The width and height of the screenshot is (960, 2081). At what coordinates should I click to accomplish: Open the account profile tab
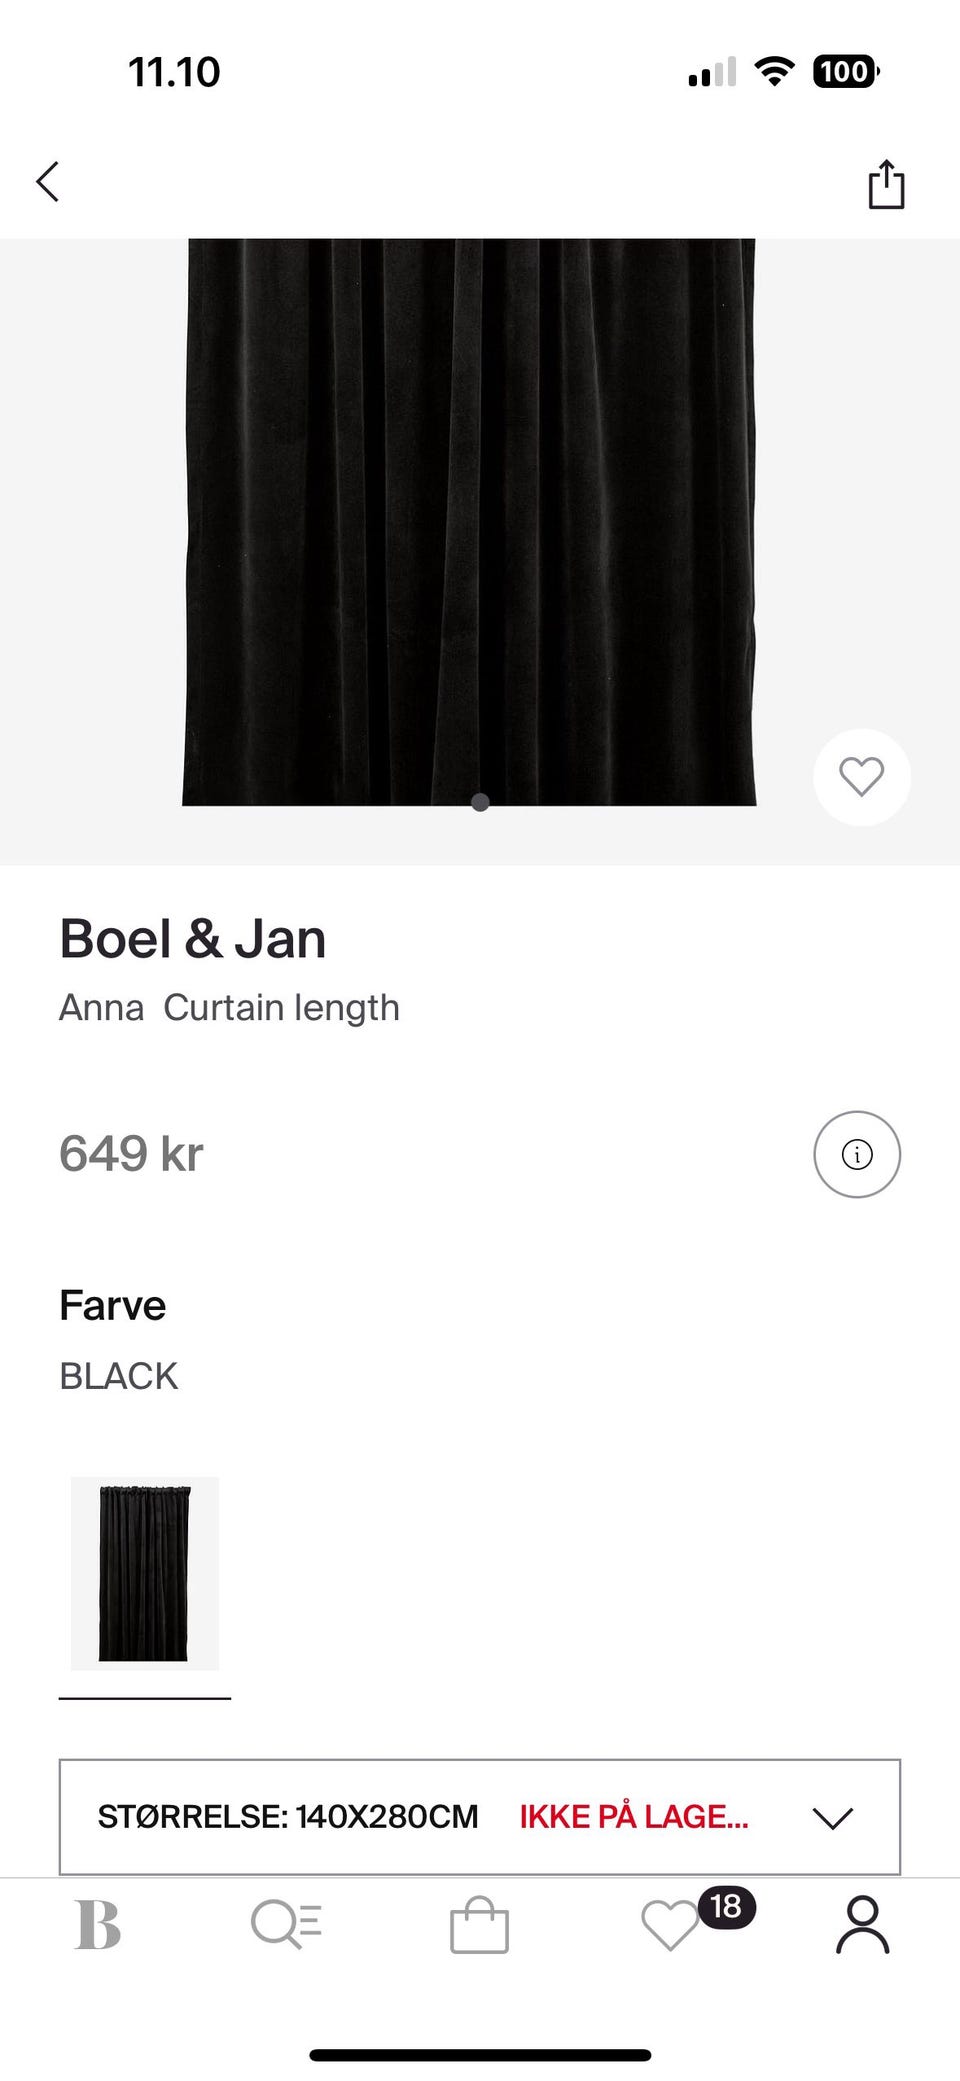click(x=862, y=1925)
